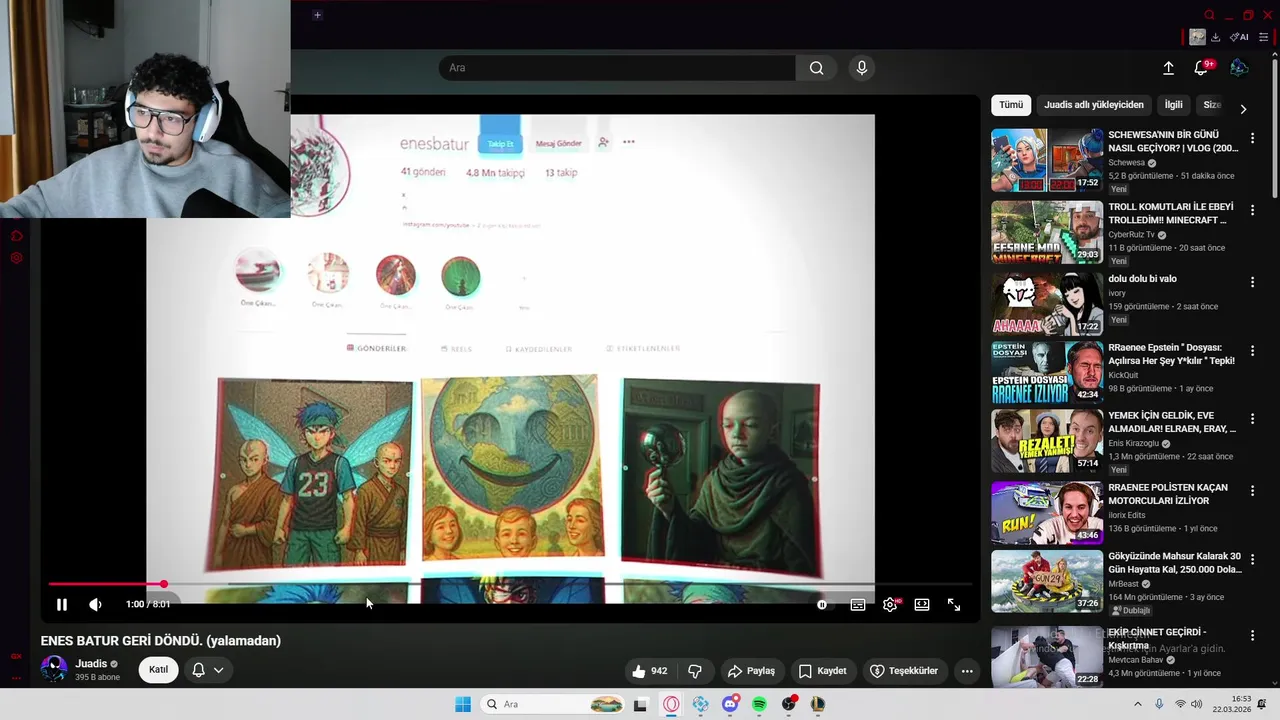The height and width of the screenshot is (720, 1280).
Task: Open the Windows Start menu
Action: 463,704
